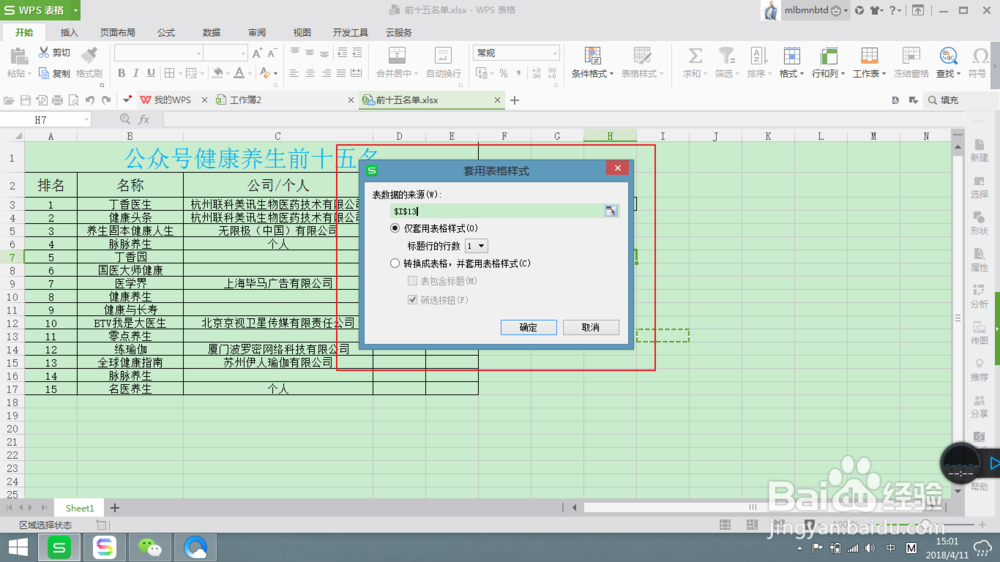Expand the Sum (求和) dropdown arrow
This screenshot has width=1000, height=562.
coord(706,74)
